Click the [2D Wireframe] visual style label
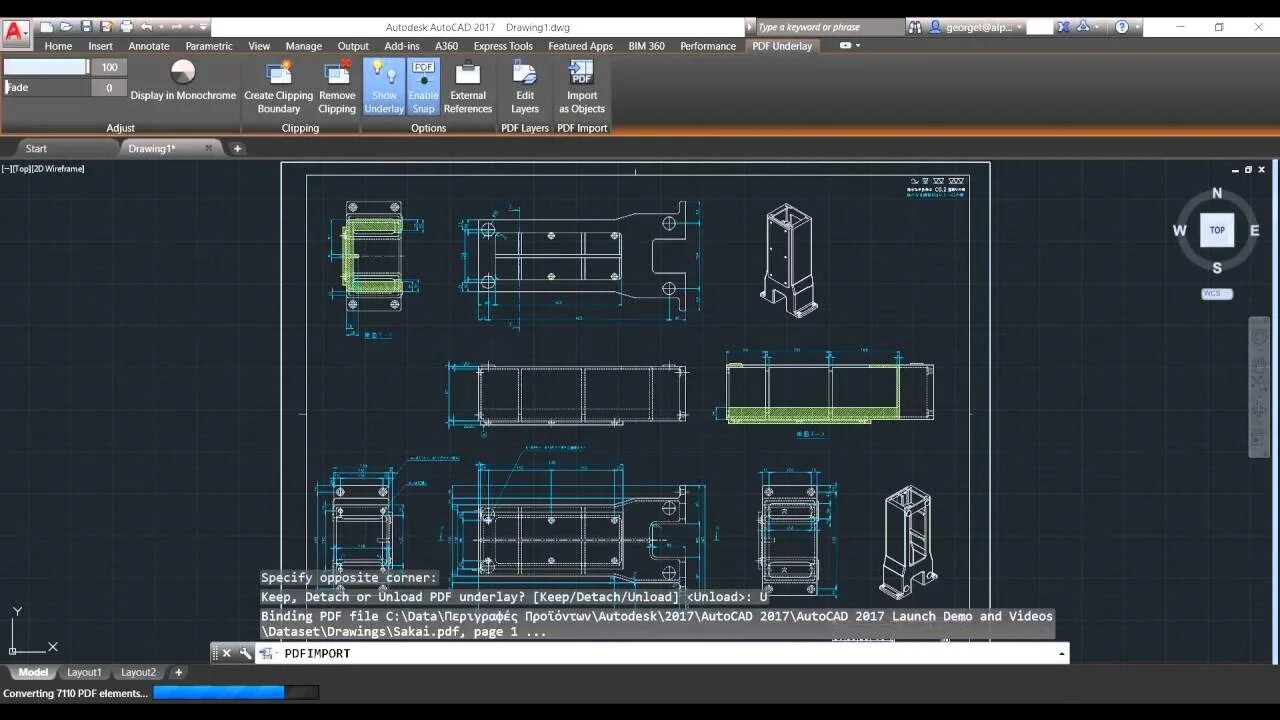This screenshot has height=720, width=1280. 58,169
